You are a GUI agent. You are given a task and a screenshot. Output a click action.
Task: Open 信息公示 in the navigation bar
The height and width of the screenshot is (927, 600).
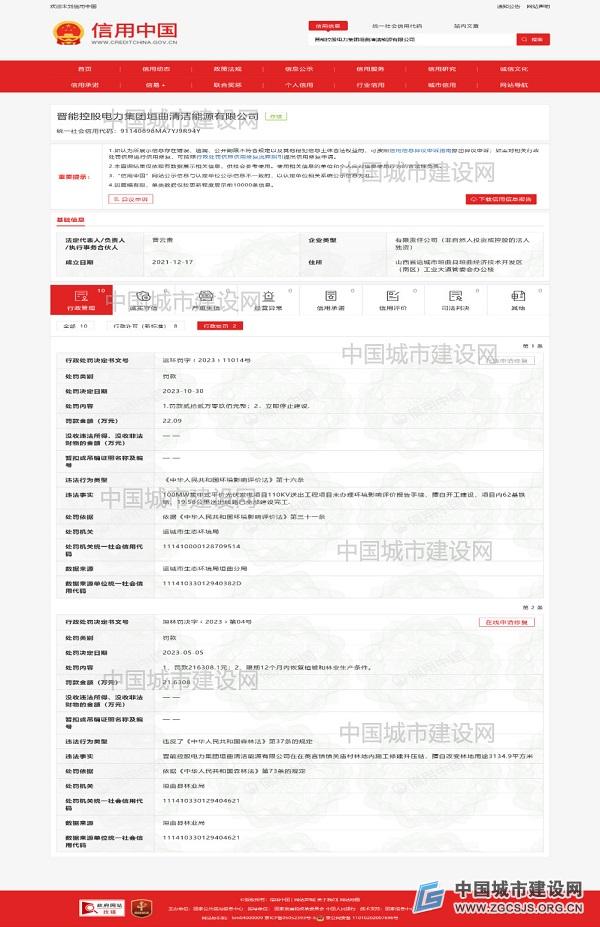coord(299,69)
